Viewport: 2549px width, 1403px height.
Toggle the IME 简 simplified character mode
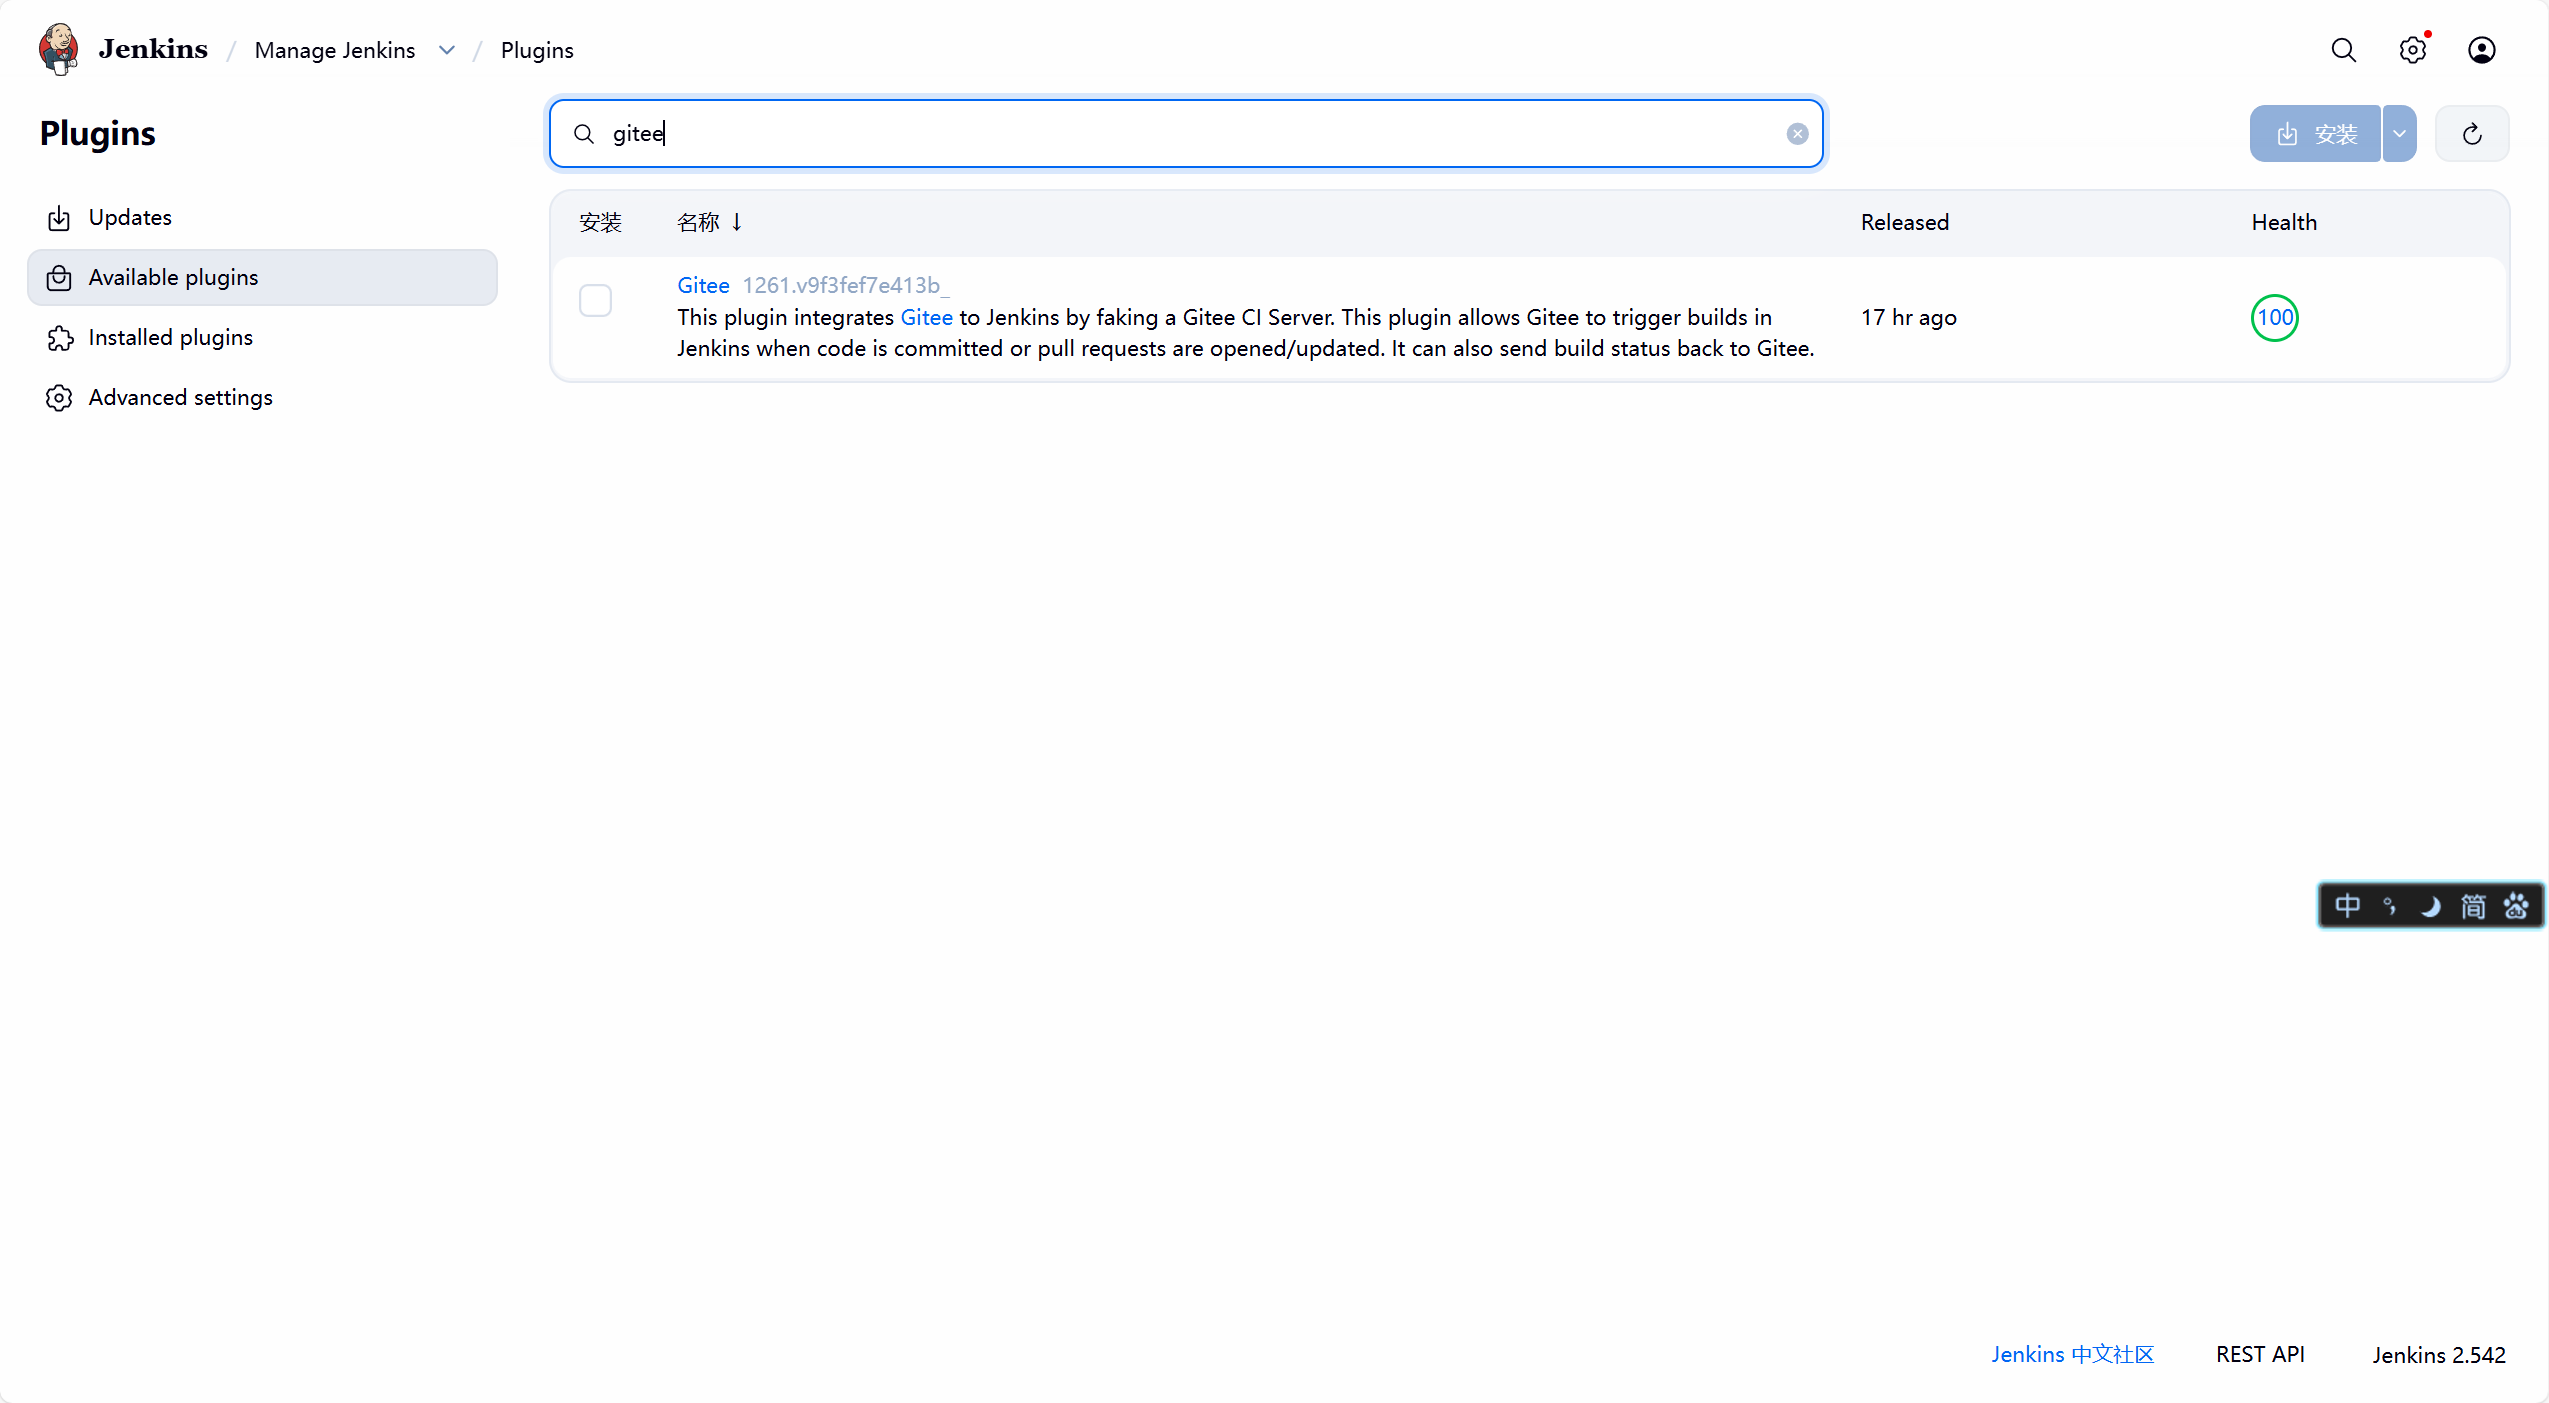2472,906
